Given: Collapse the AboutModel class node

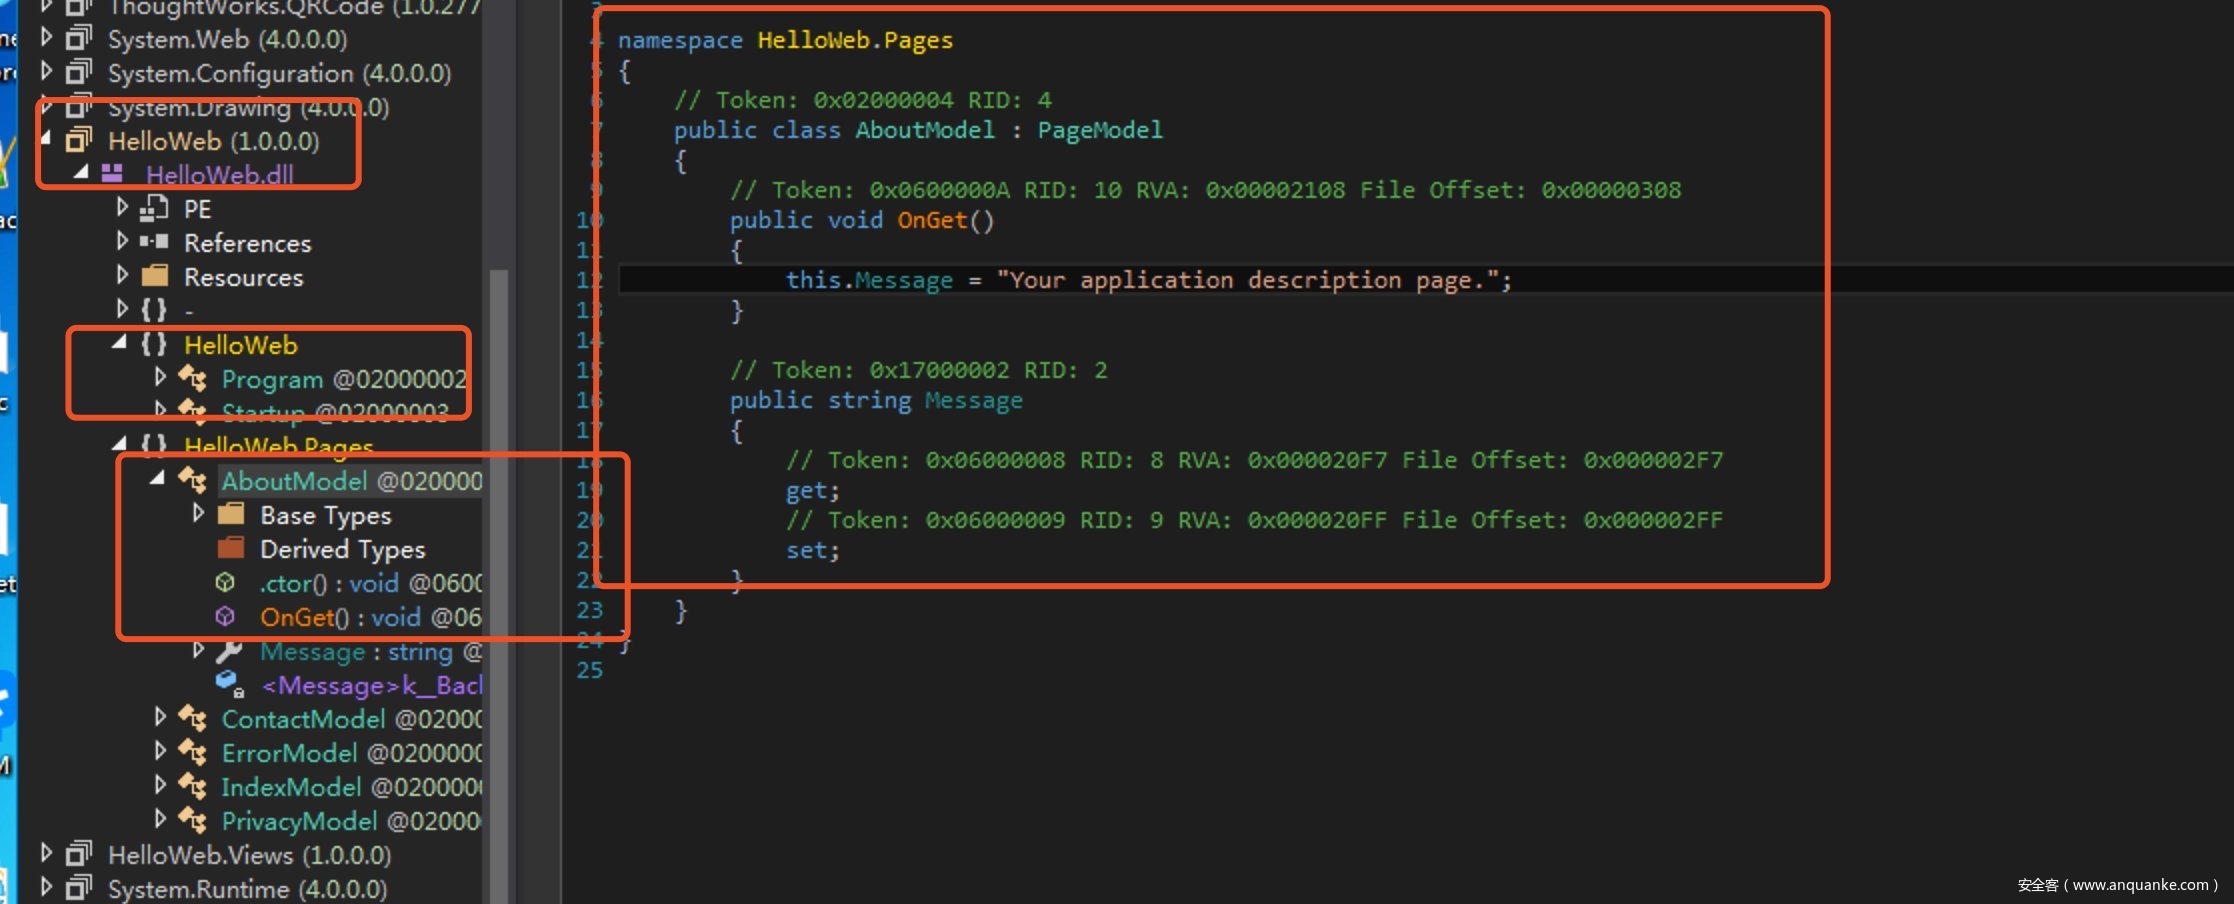Looking at the screenshot, I should click(157, 479).
